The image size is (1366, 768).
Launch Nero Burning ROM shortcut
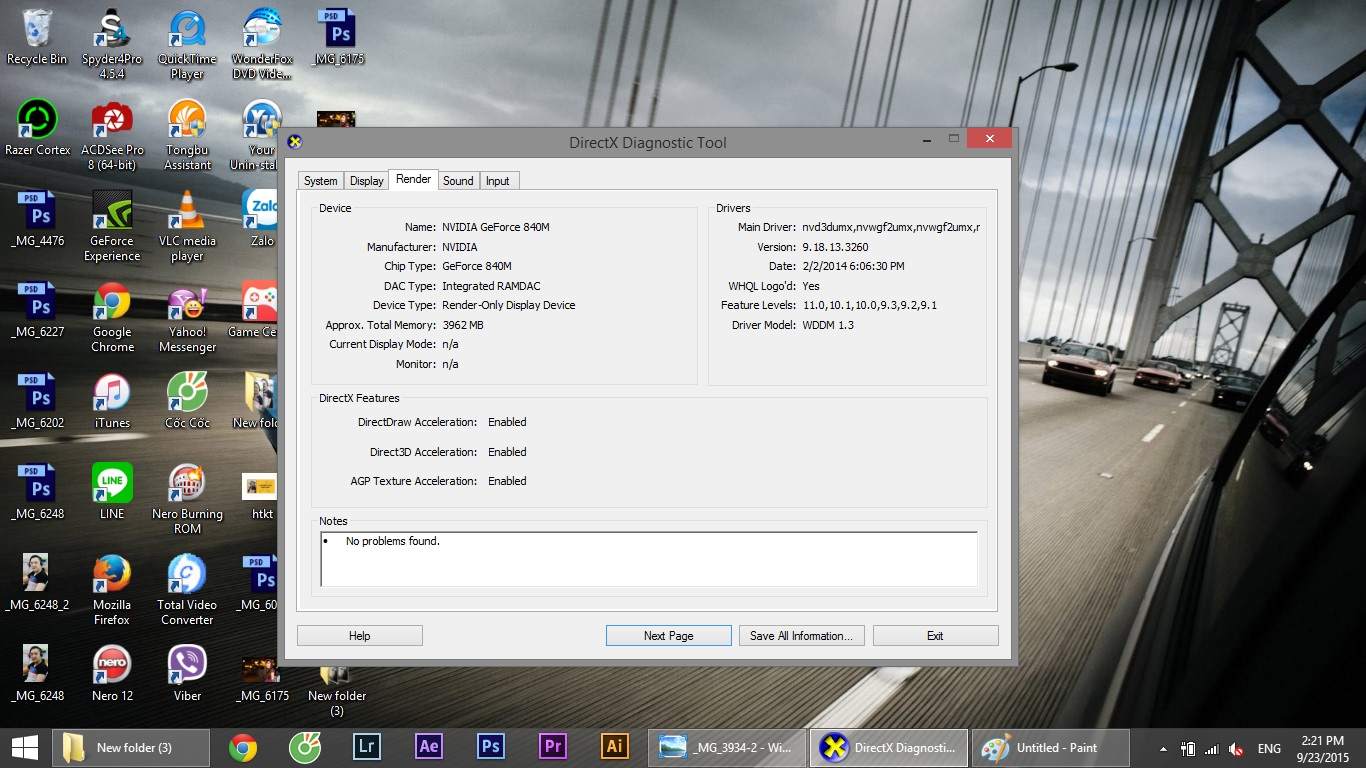[x=187, y=499]
